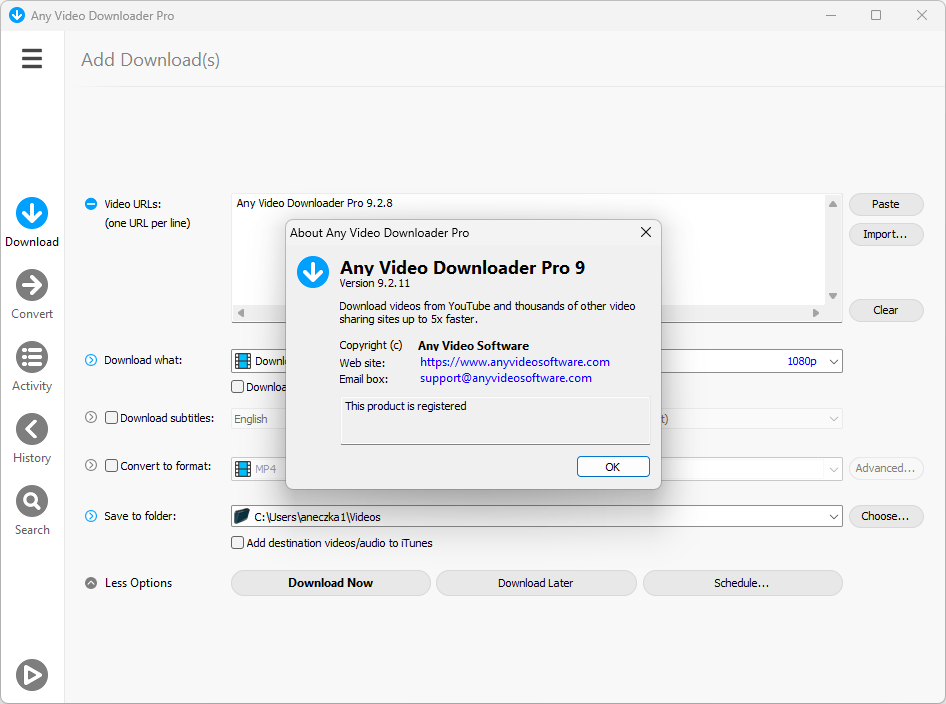The height and width of the screenshot is (704, 946).
Task: Click the URL box scroll right arrow
Action: point(816,312)
